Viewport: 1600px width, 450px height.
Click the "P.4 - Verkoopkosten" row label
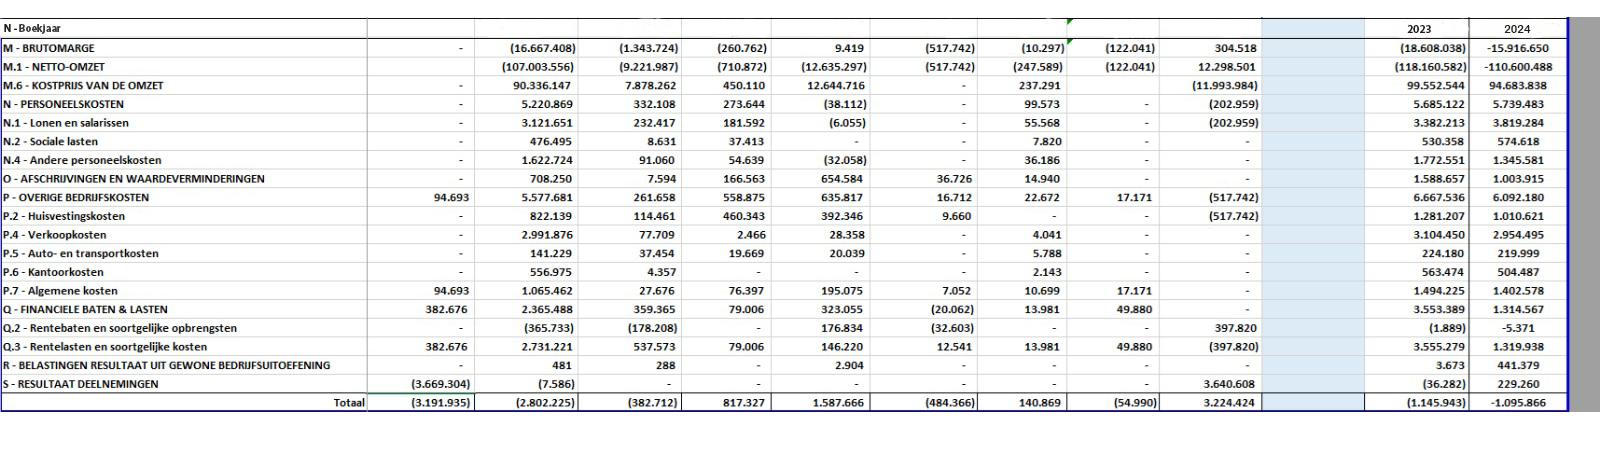[x=56, y=235]
